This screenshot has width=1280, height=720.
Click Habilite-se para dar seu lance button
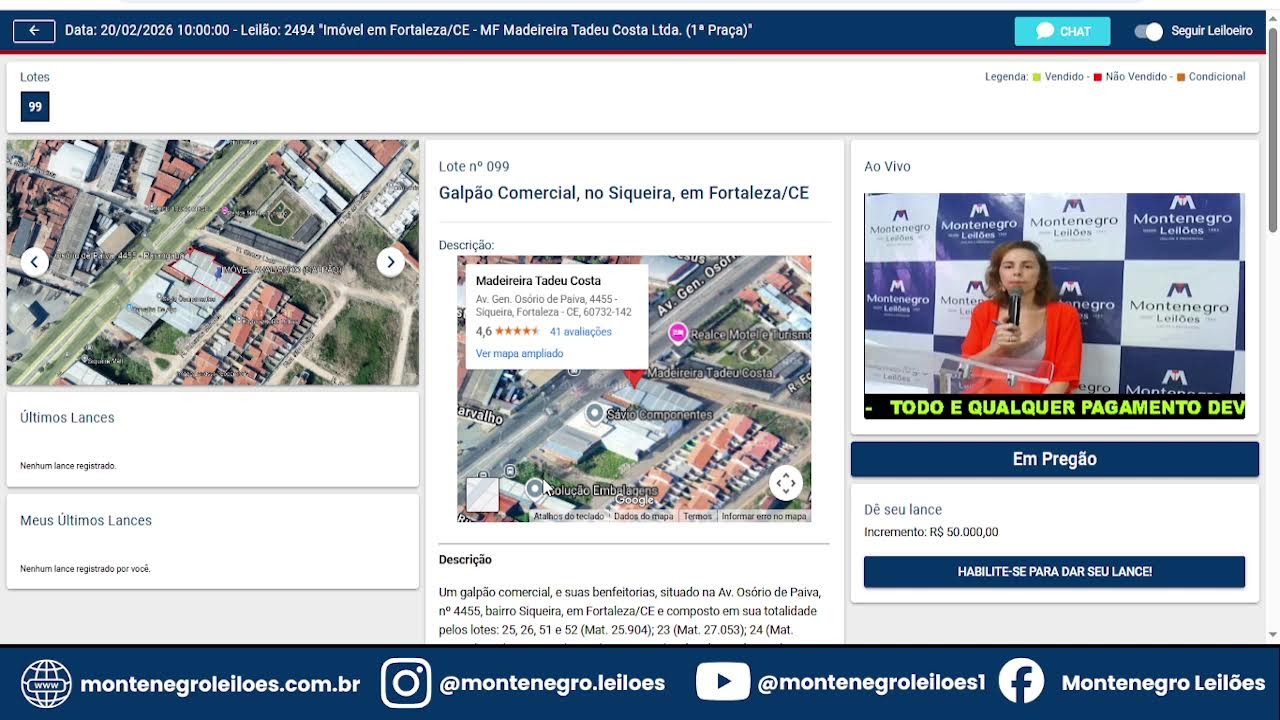(x=1054, y=572)
